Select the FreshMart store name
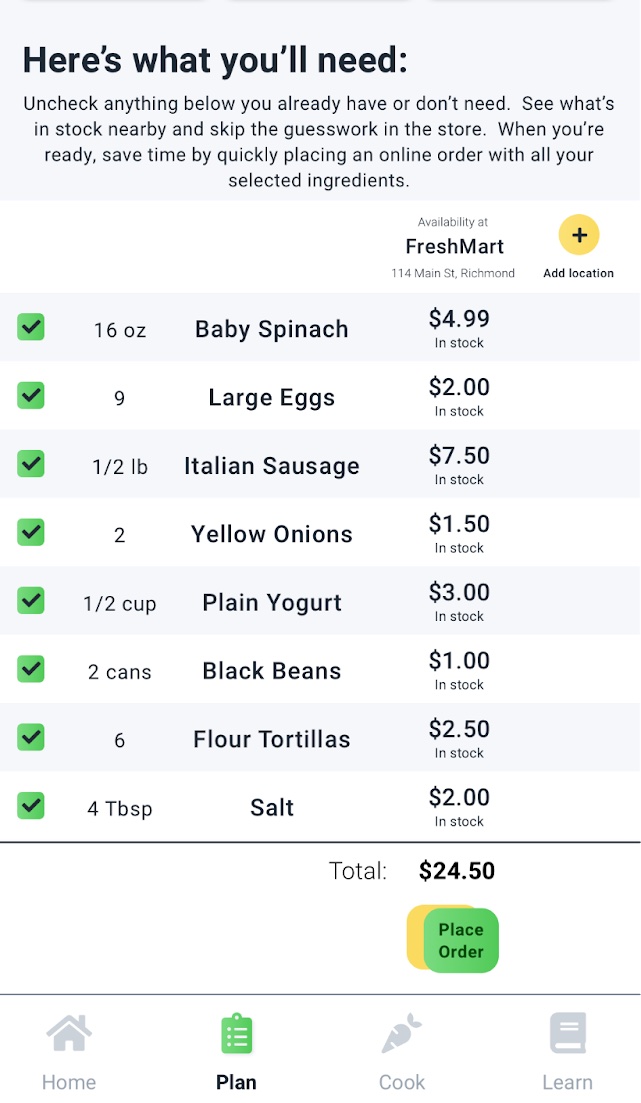Image resolution: width=641 pixels, height=1103 pixels. 455,246
